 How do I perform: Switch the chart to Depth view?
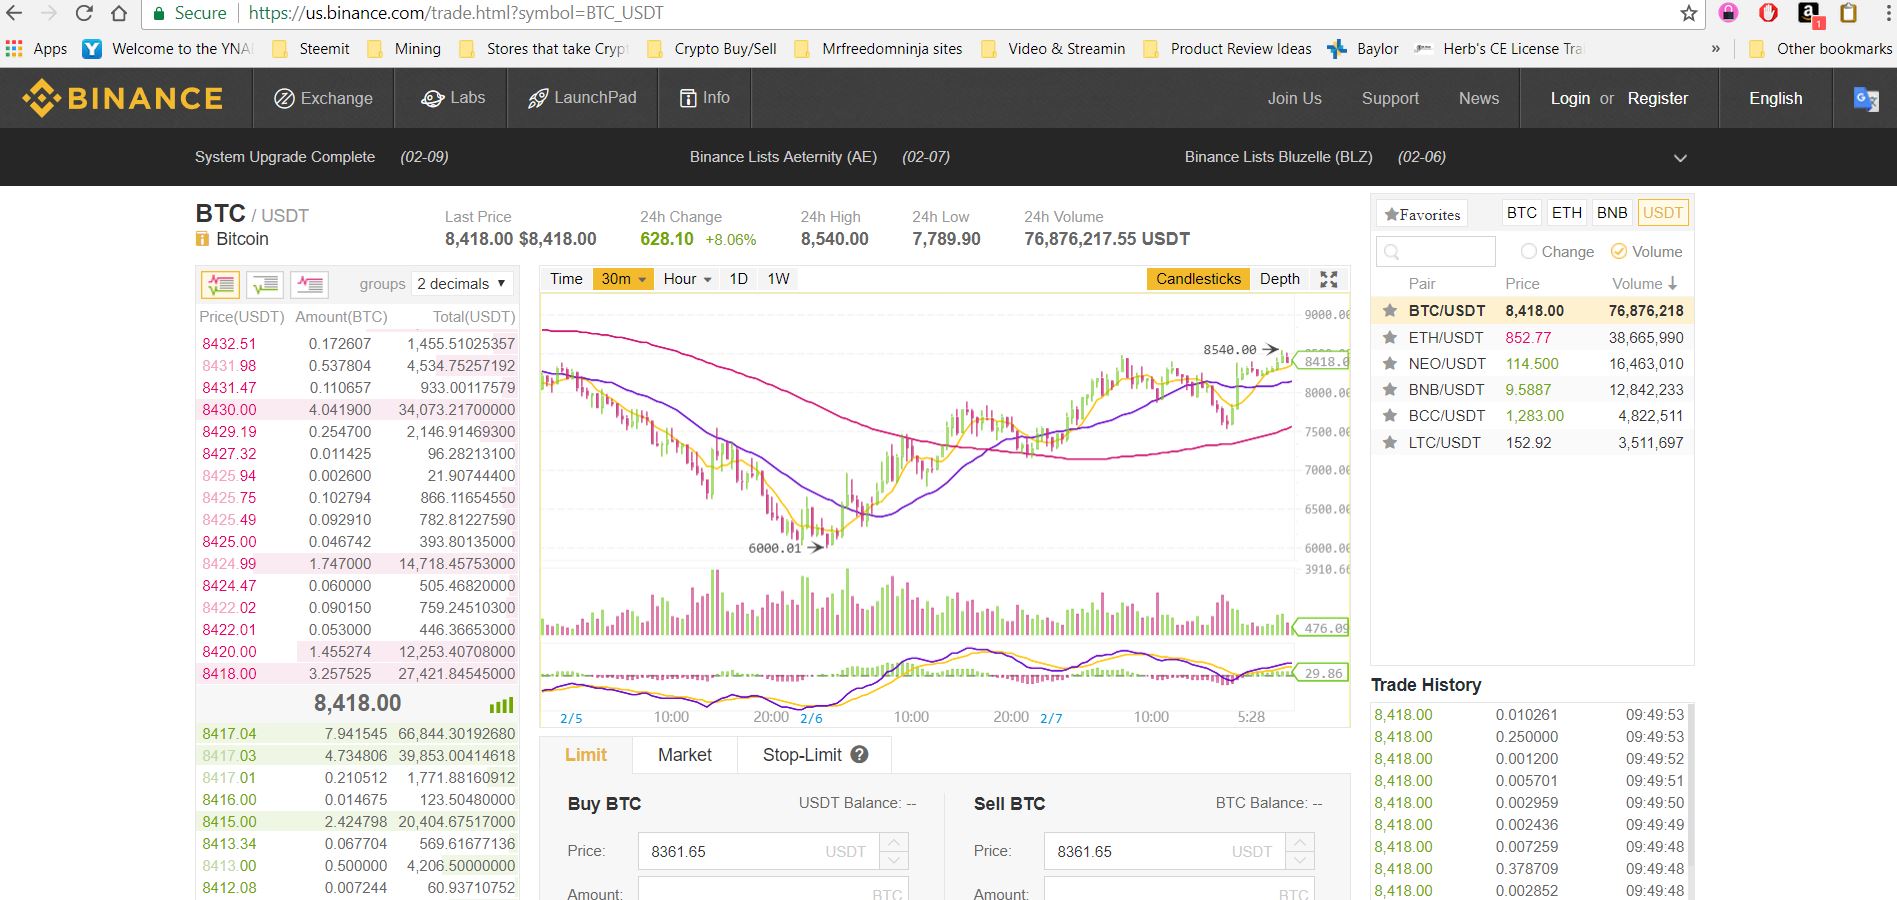[x=1280, y=279]
